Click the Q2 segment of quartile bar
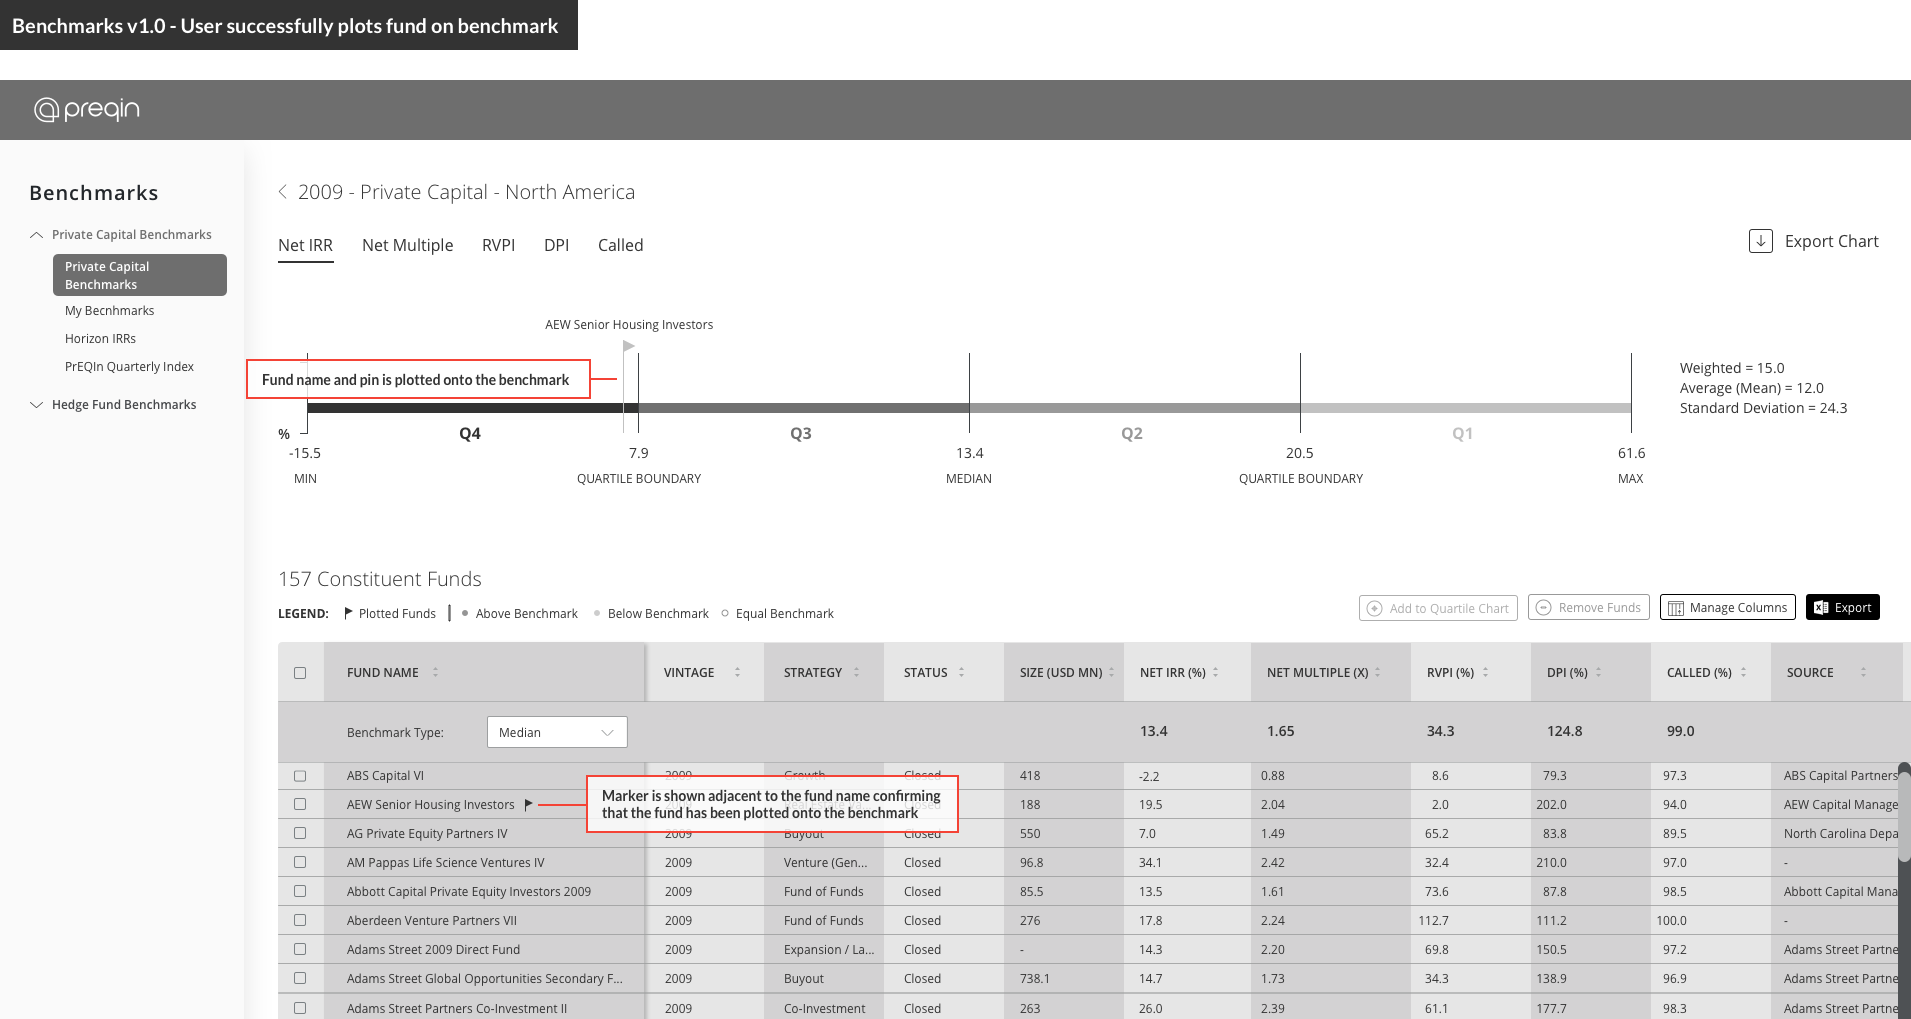 point(1134,407)
